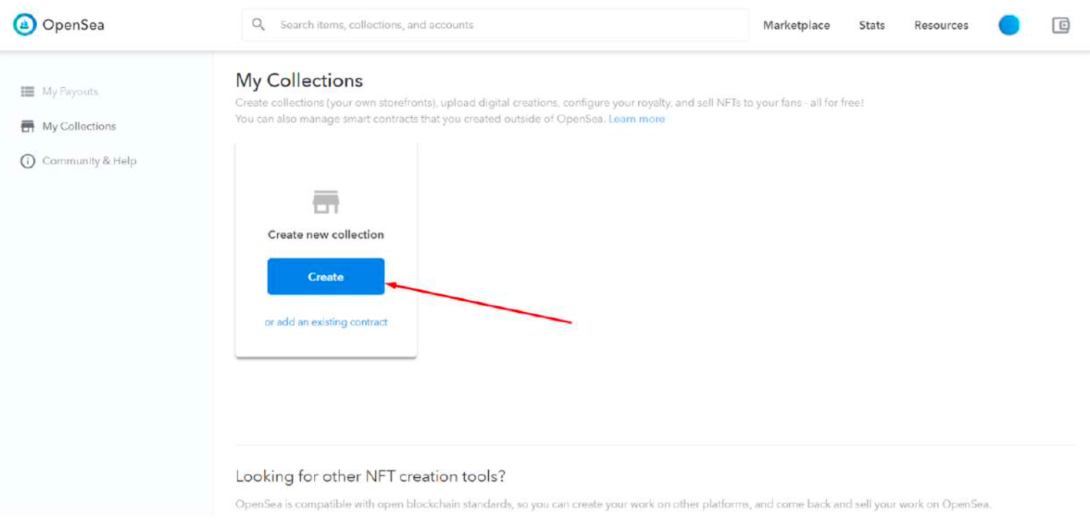The height and width of the screenshot is (530, 1090).
Task: Click the text starting 'OpenSea is compatible with open blockchain'
Action: click(613, 504)
